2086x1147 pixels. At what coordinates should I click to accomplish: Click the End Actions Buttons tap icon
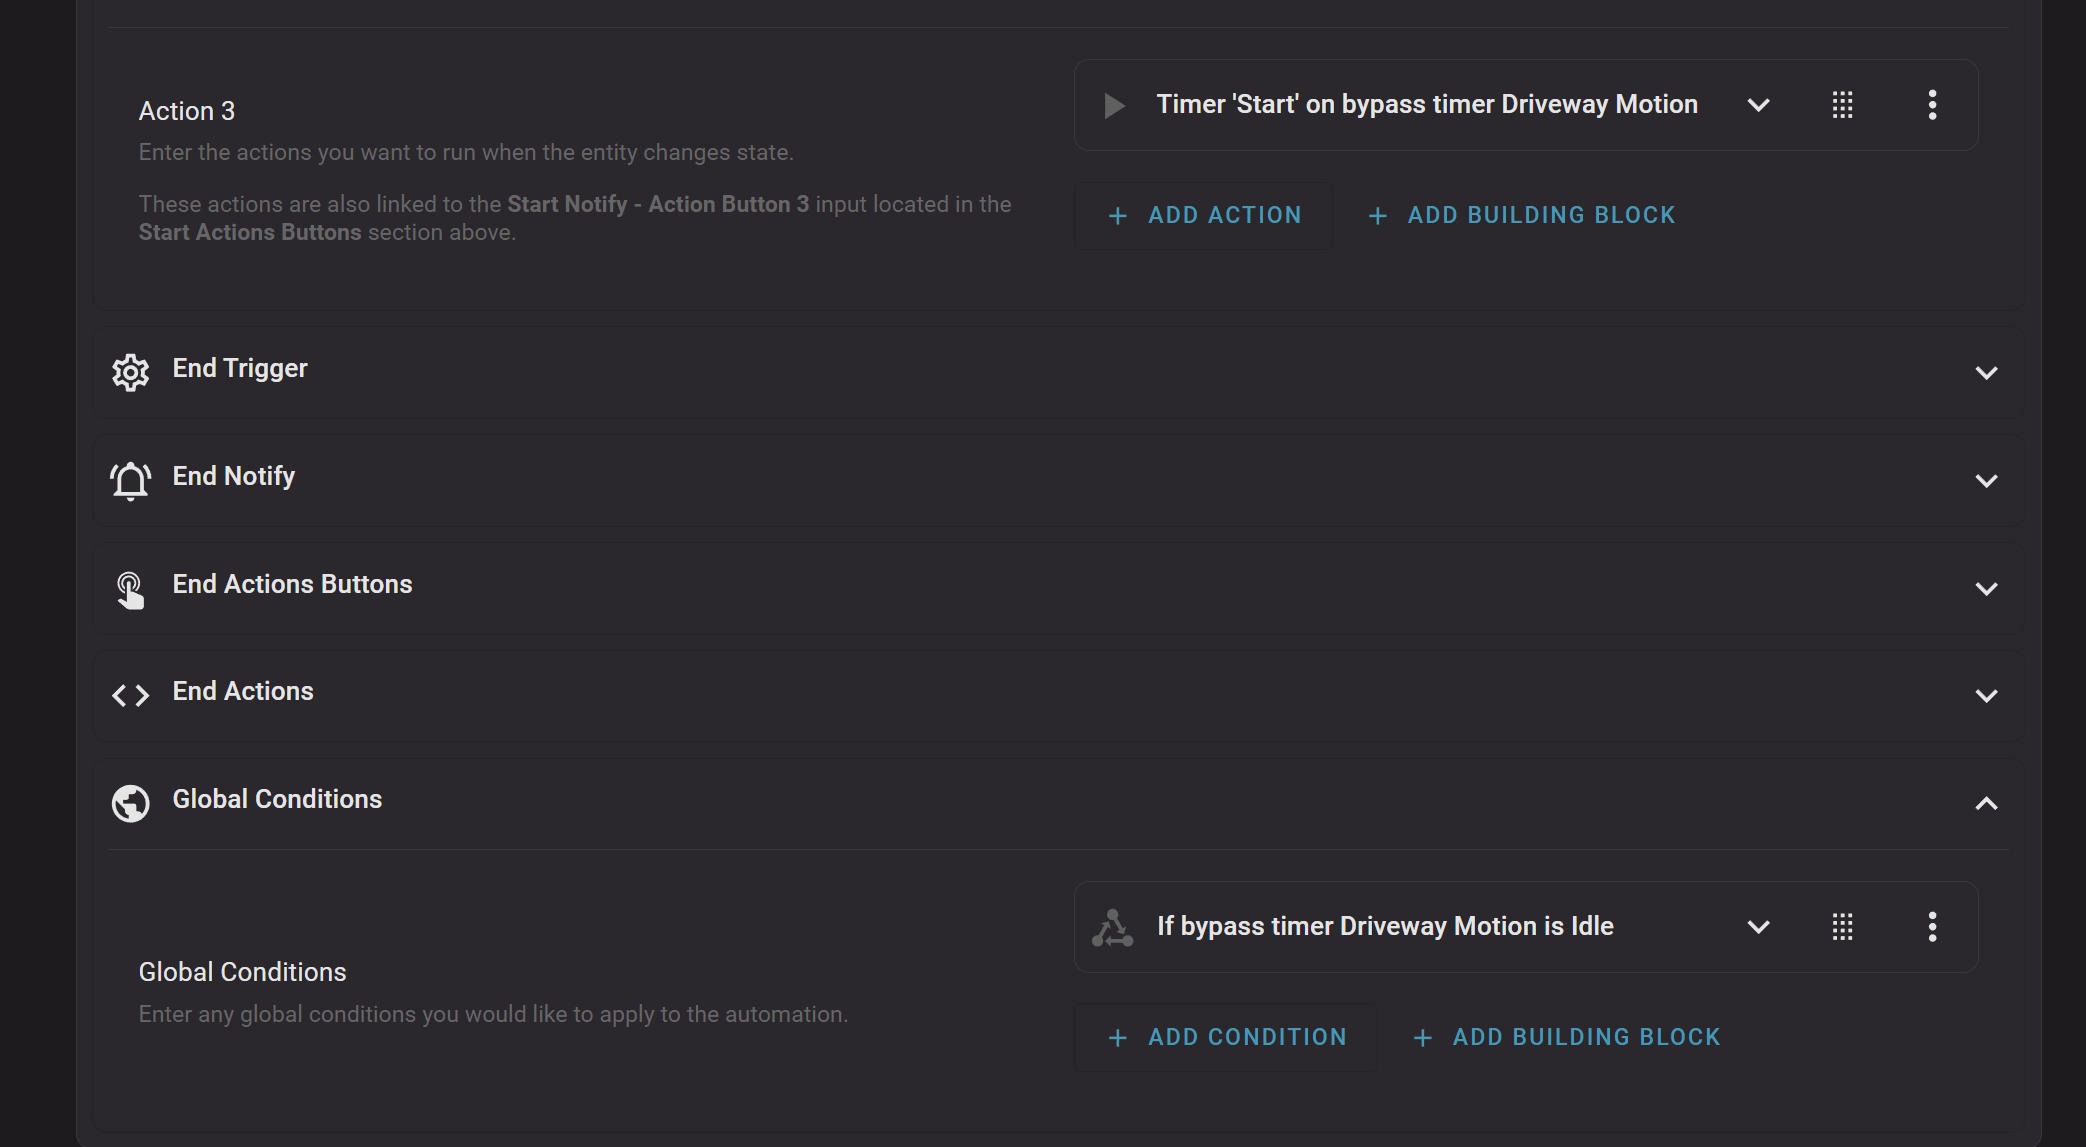coord(130,589)
